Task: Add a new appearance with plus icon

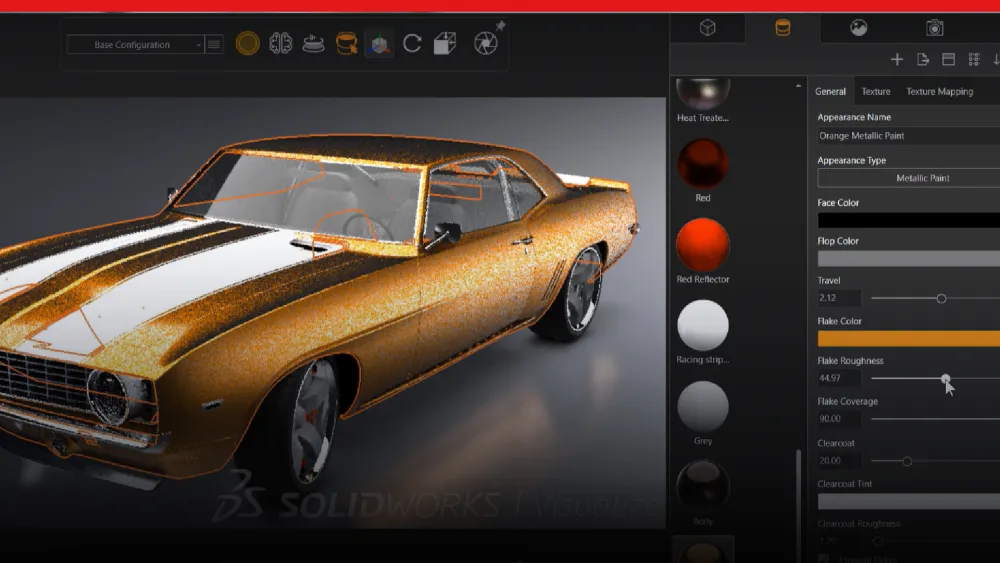Action: pyautogui.click(x=897, y=59)
